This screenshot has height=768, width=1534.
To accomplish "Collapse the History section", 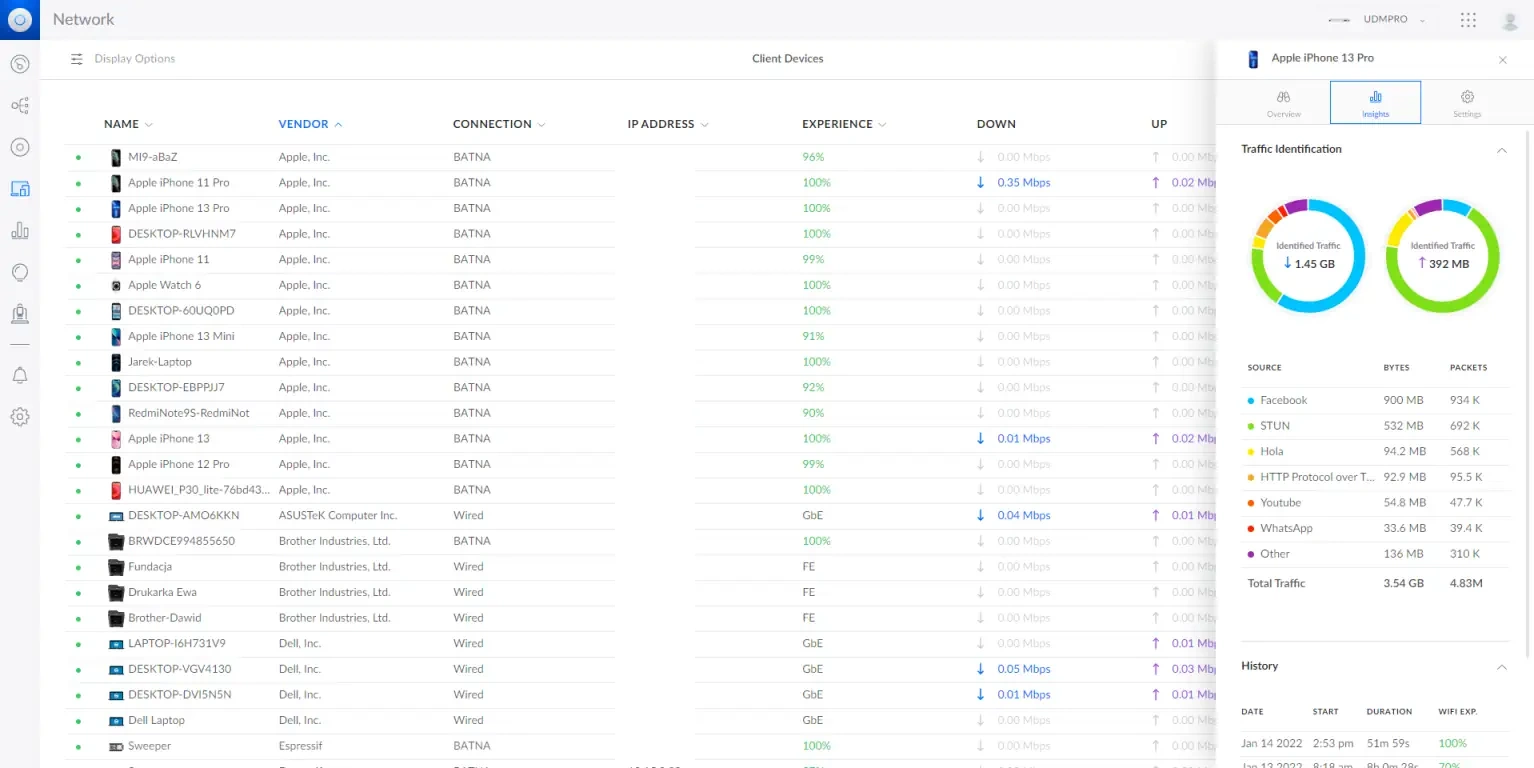I will 1501,667.
